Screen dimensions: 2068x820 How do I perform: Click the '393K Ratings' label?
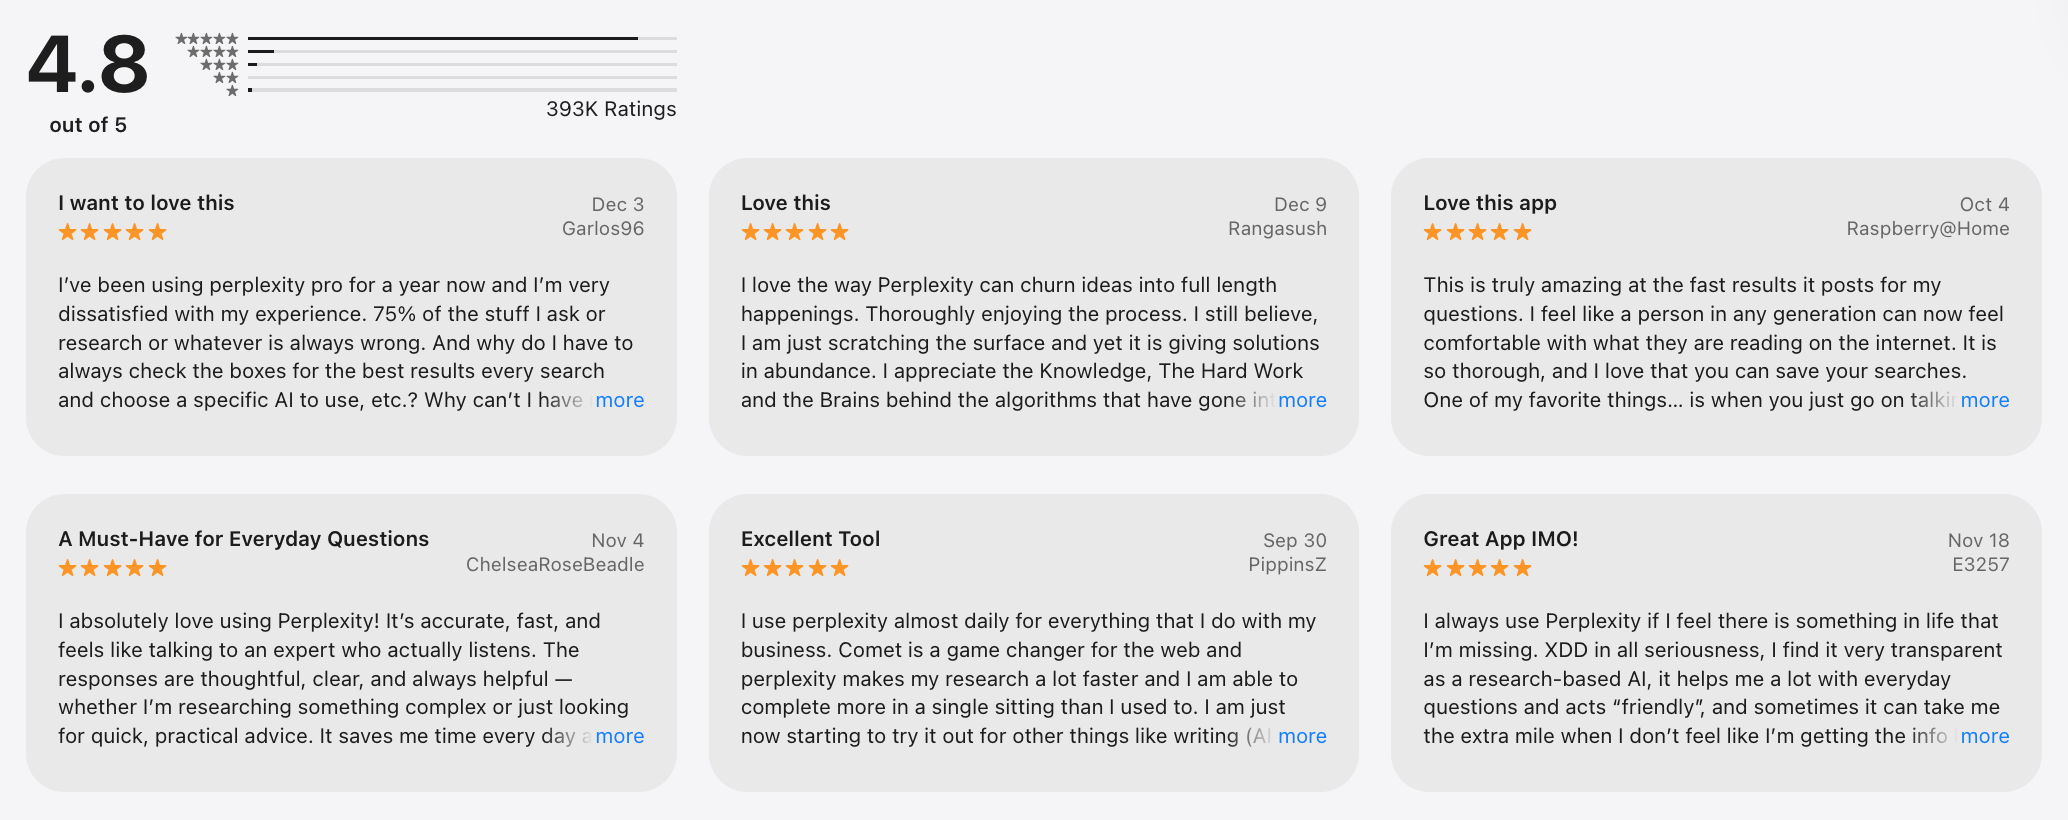point(609,109)
